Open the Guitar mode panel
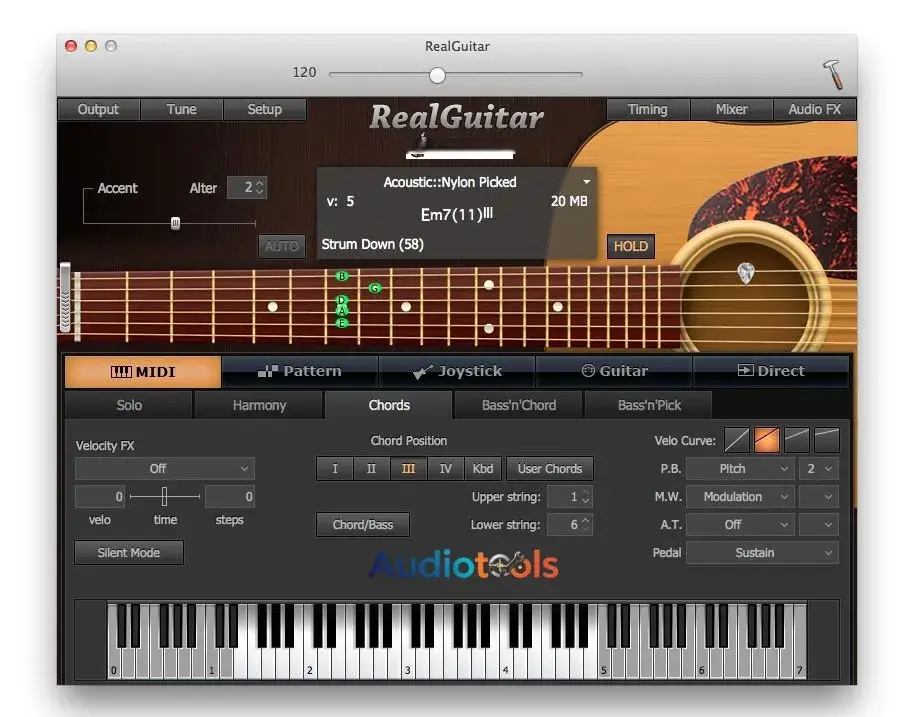914x717 pixels. coord(614,370)
